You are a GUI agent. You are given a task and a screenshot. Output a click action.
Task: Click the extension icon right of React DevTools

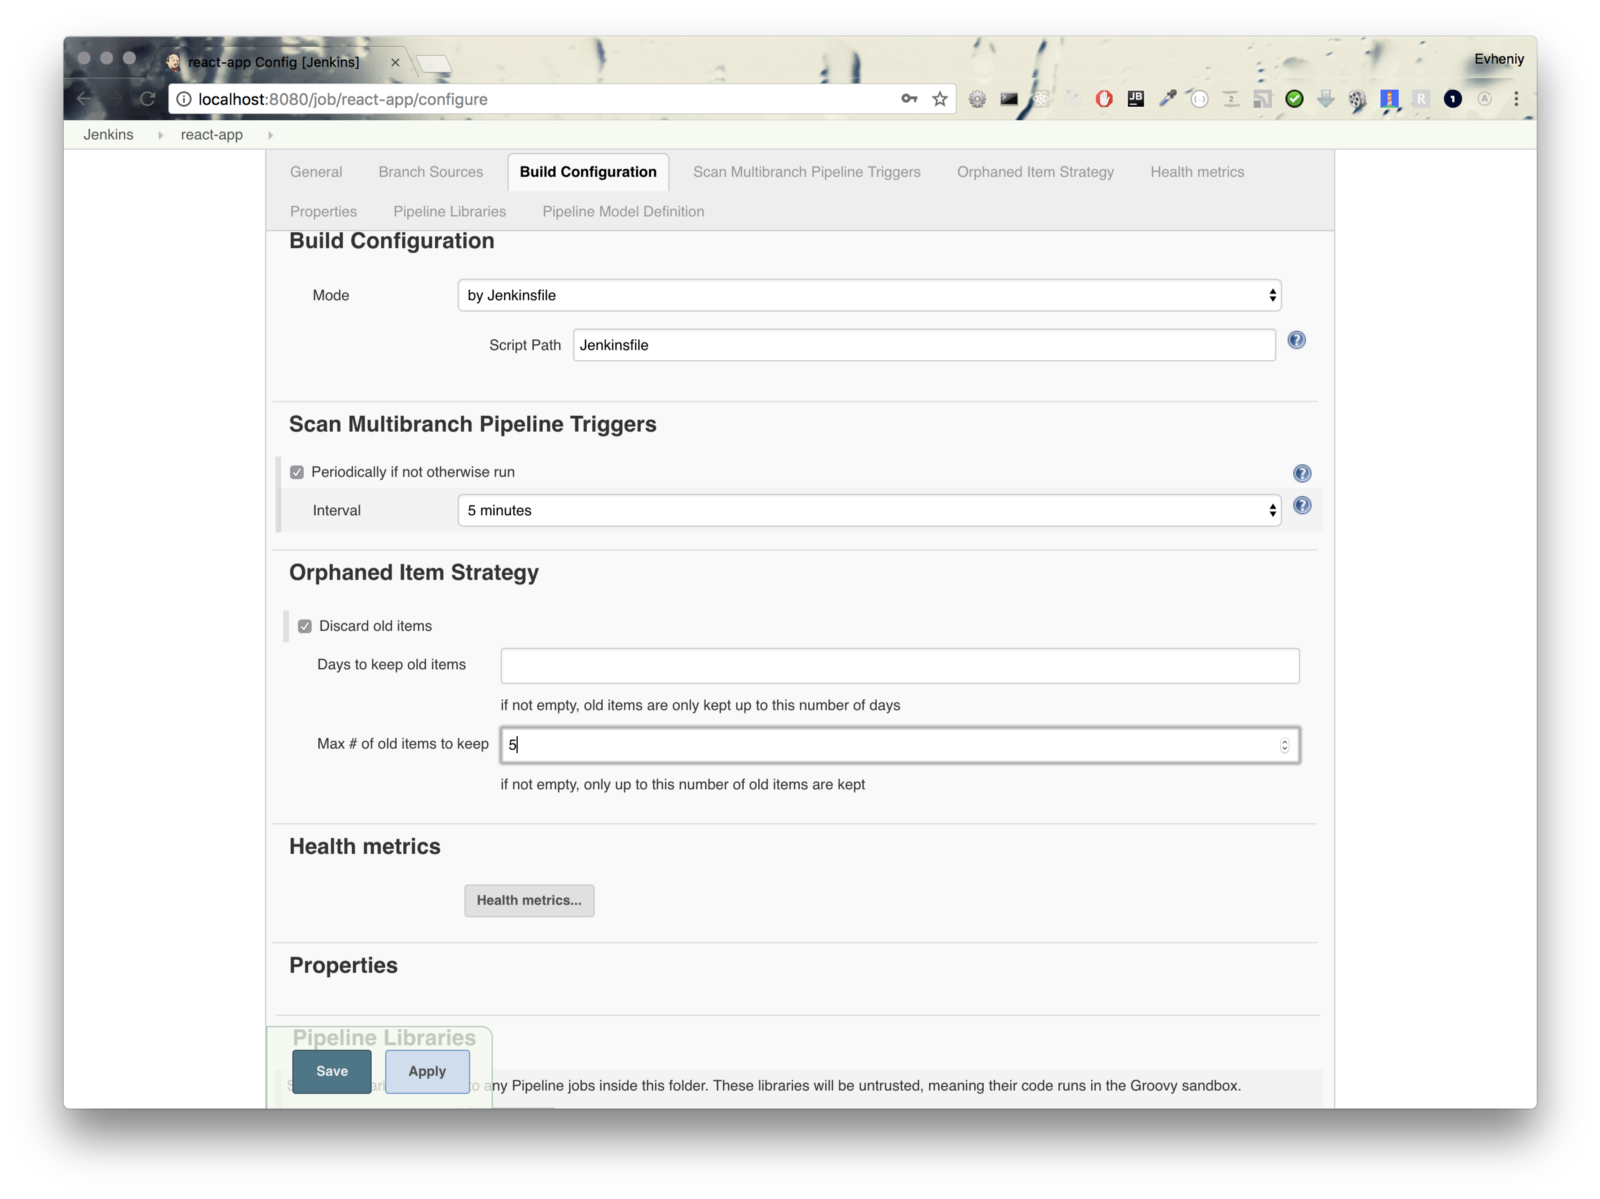[x=1072, y=99]
